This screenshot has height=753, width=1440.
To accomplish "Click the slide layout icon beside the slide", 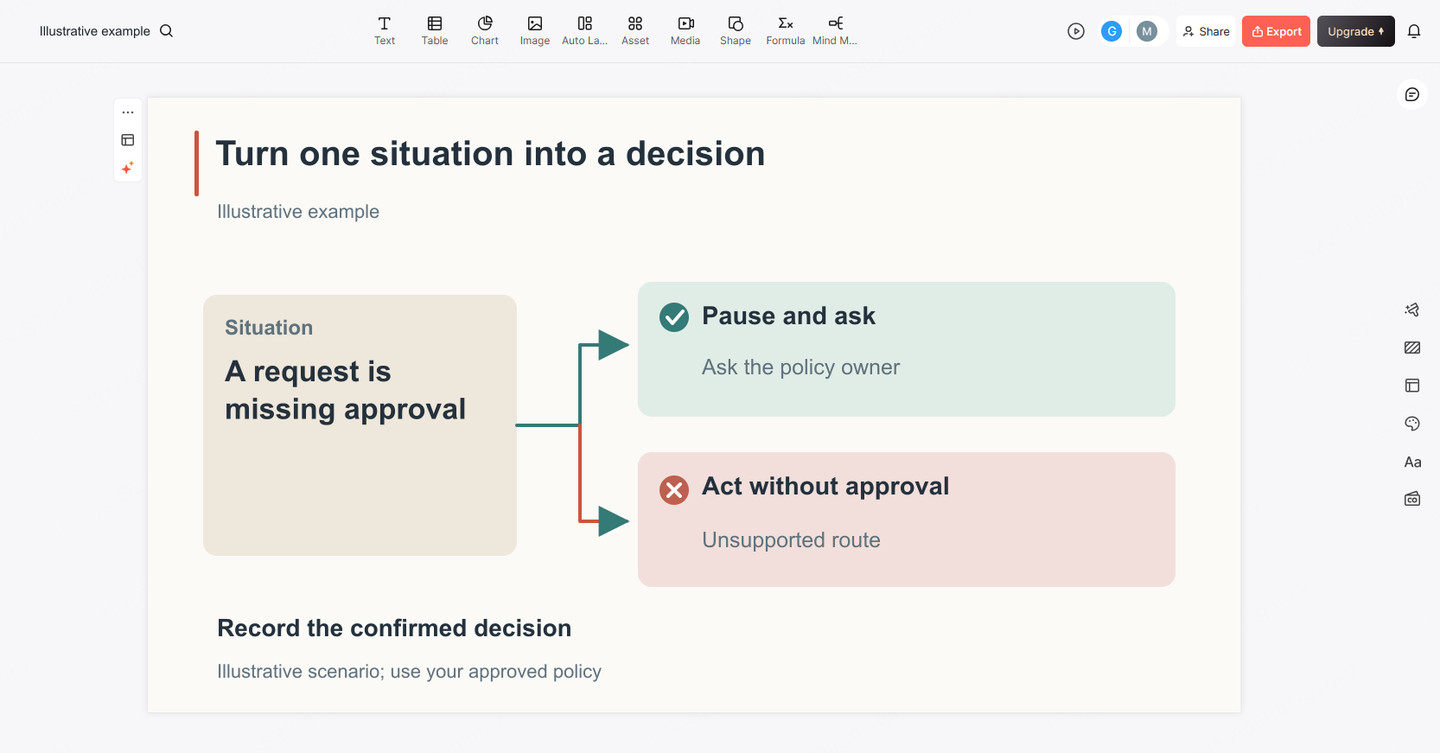I will [128, 140].
